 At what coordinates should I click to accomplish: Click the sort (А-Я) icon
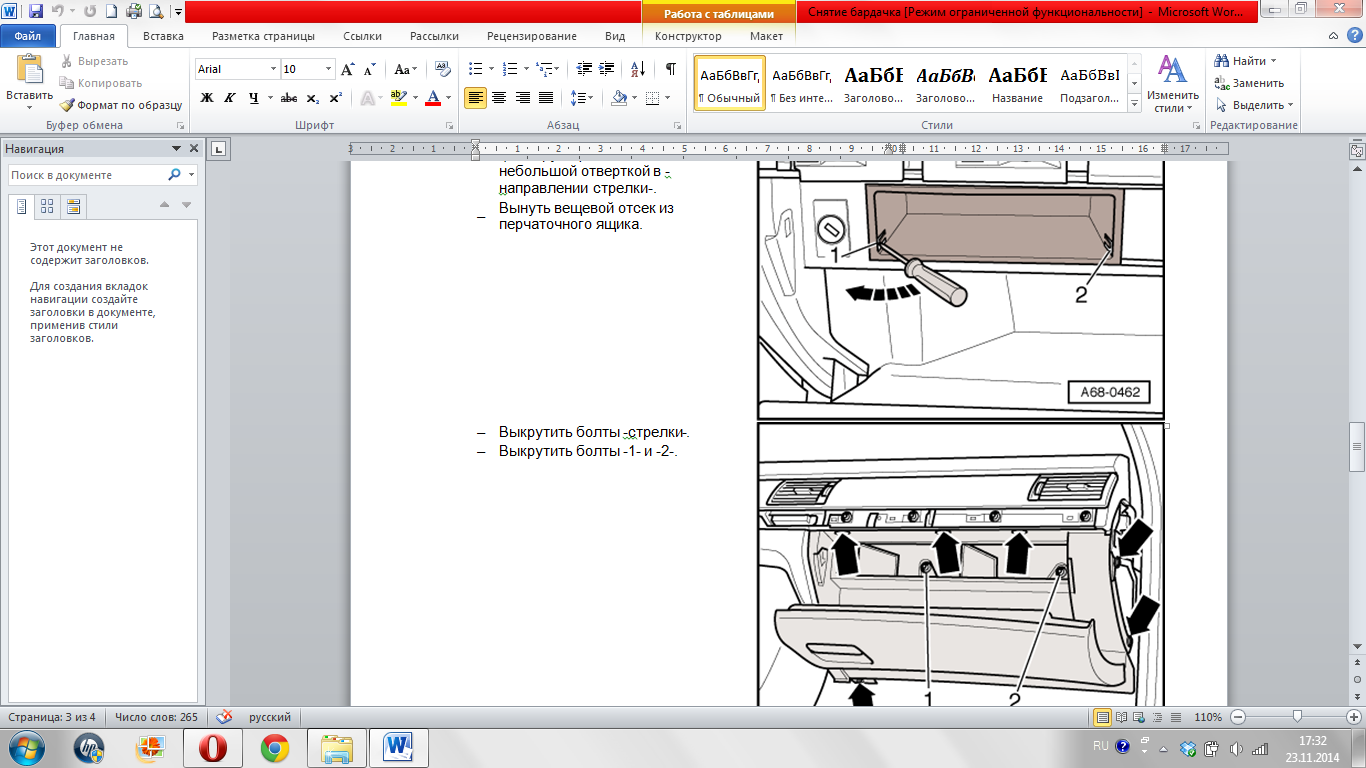tap(635, 69)
